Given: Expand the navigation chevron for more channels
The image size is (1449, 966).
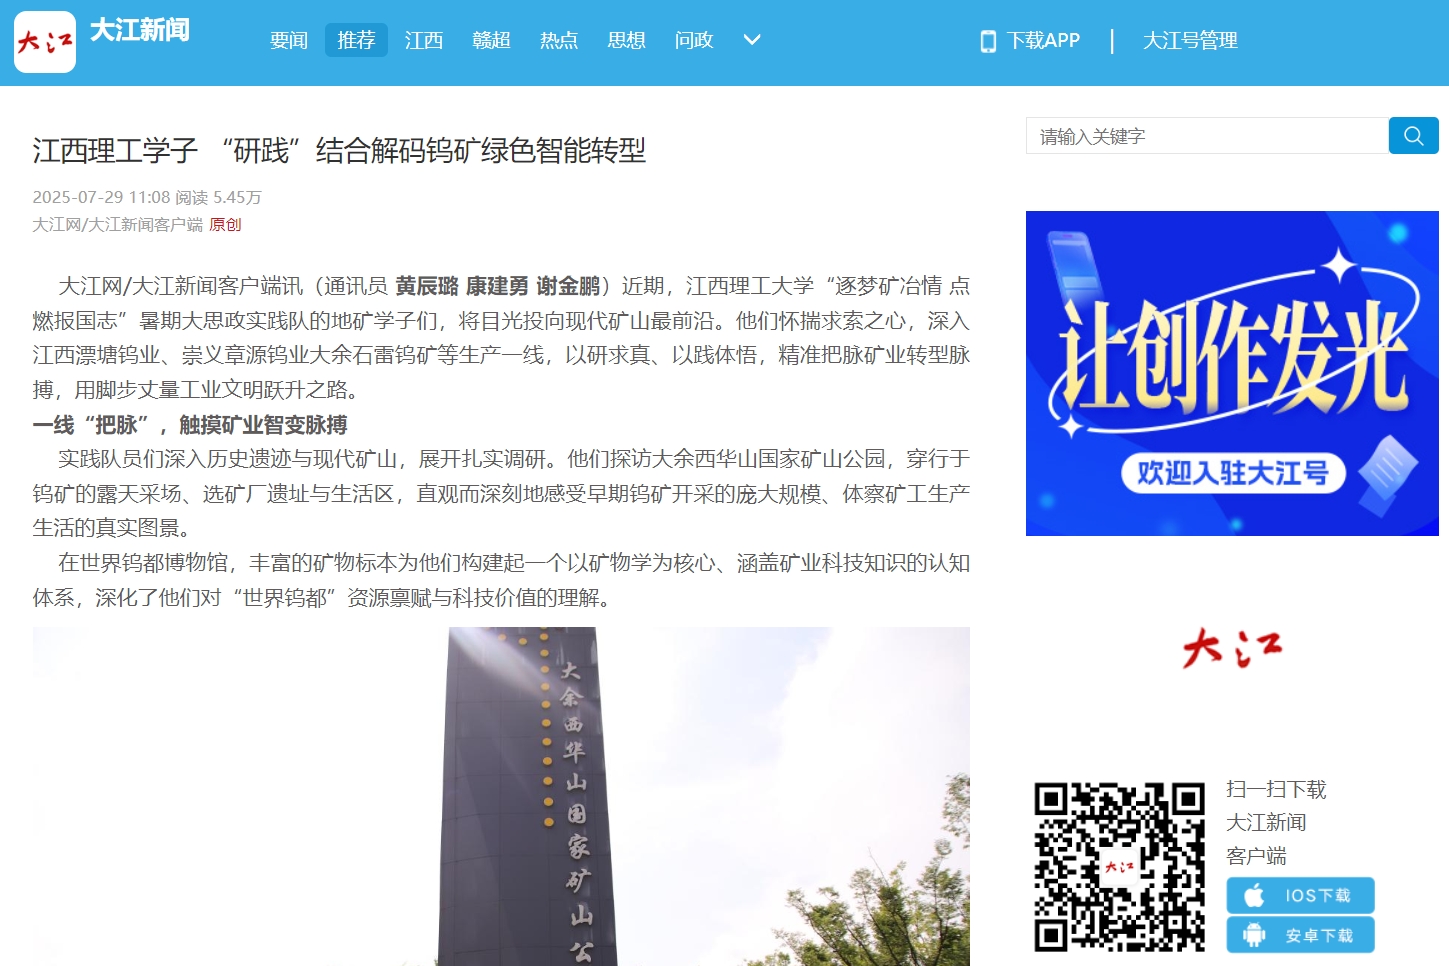Looking at the screenshot, I should [752, 40].
